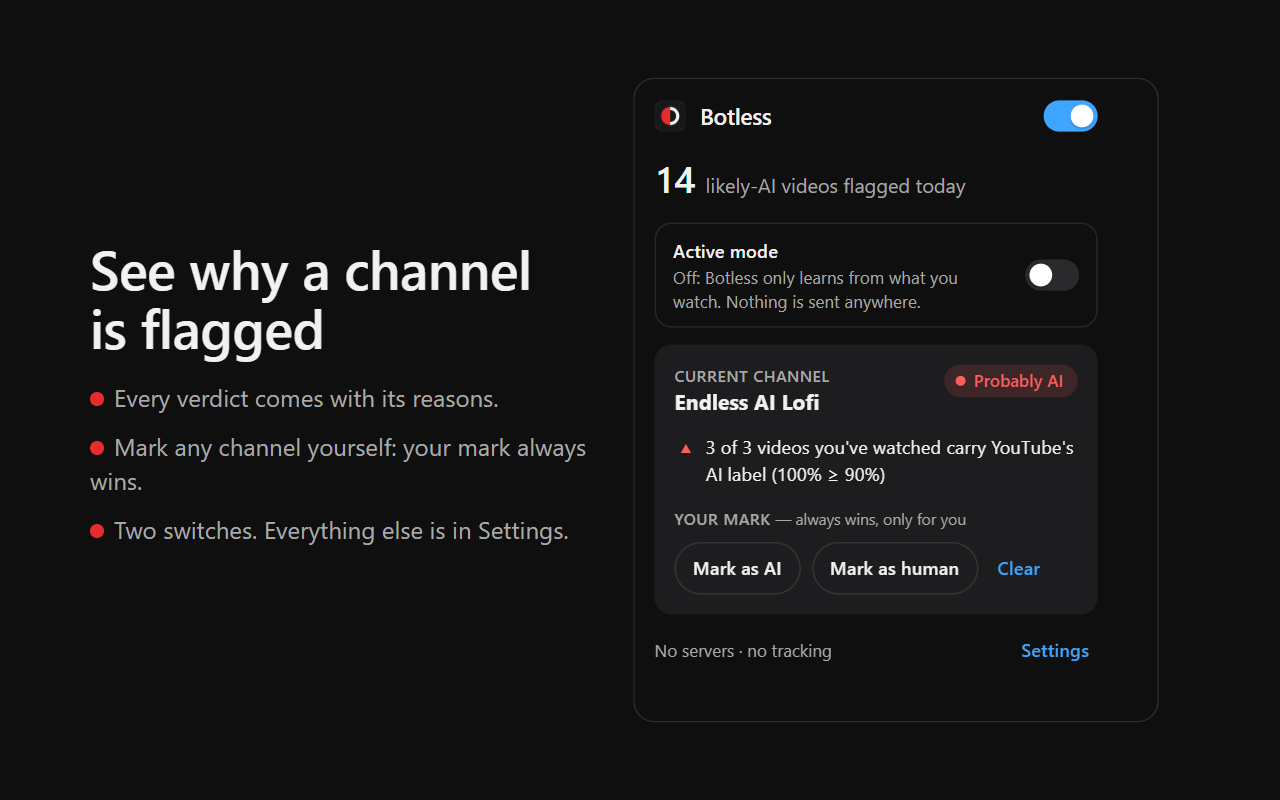Screen dimensions: 1280x800
Task: Click the Mark as human button
Action: pyautogui.click(x=894, y=568)
